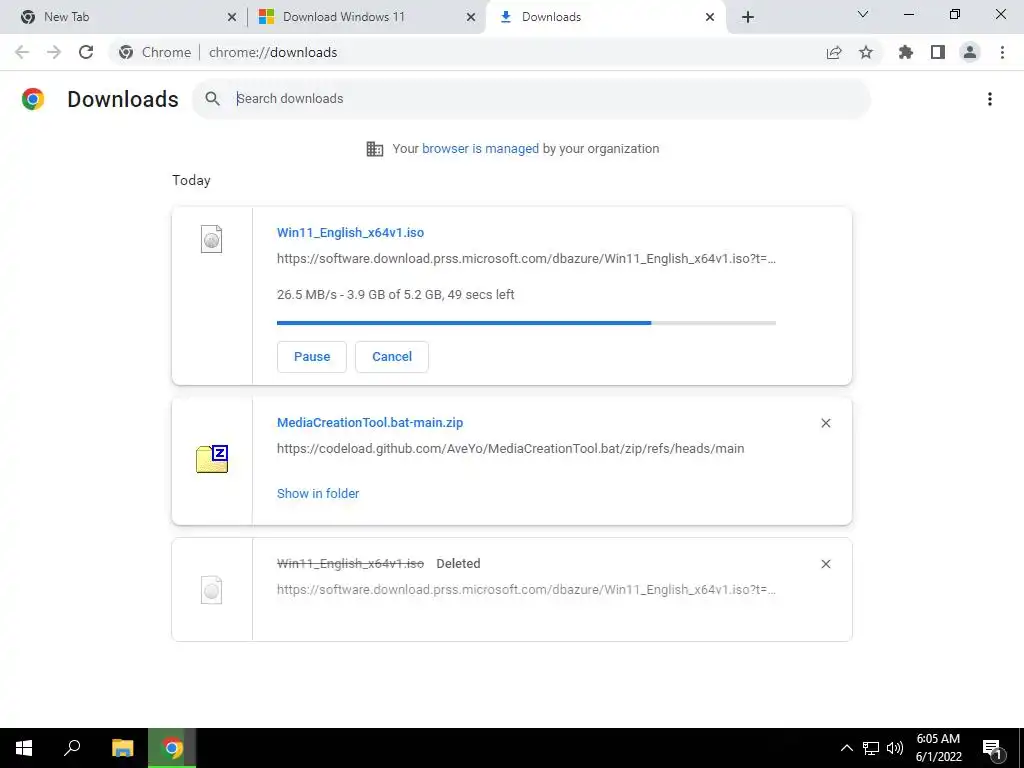Open the Win11_English_x64v1.iso file link

(x=350, y=232)
